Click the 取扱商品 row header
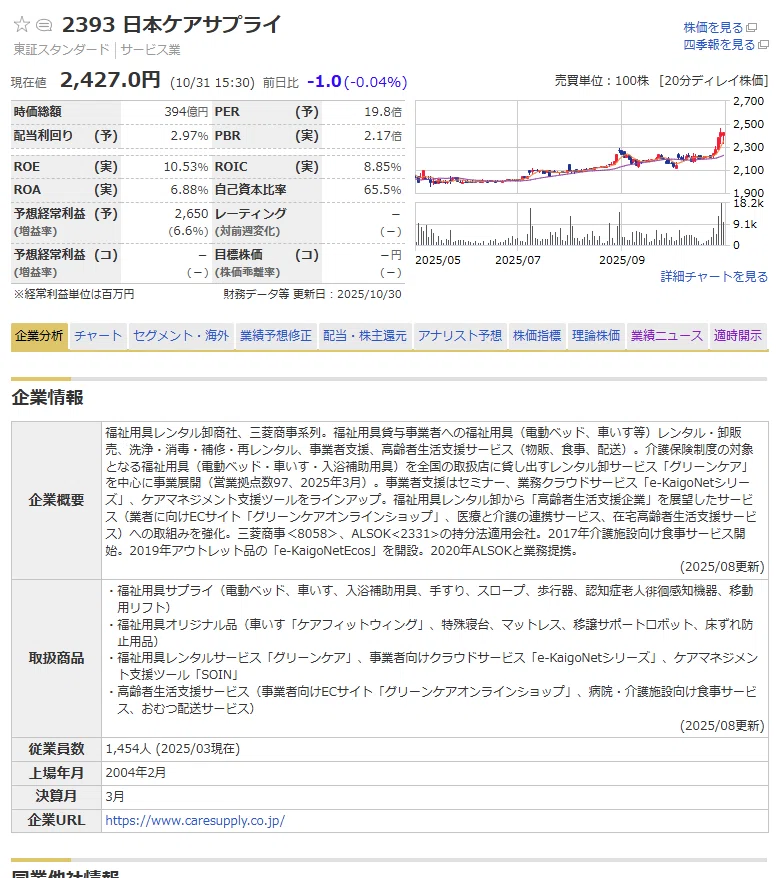 coord(56,658)
